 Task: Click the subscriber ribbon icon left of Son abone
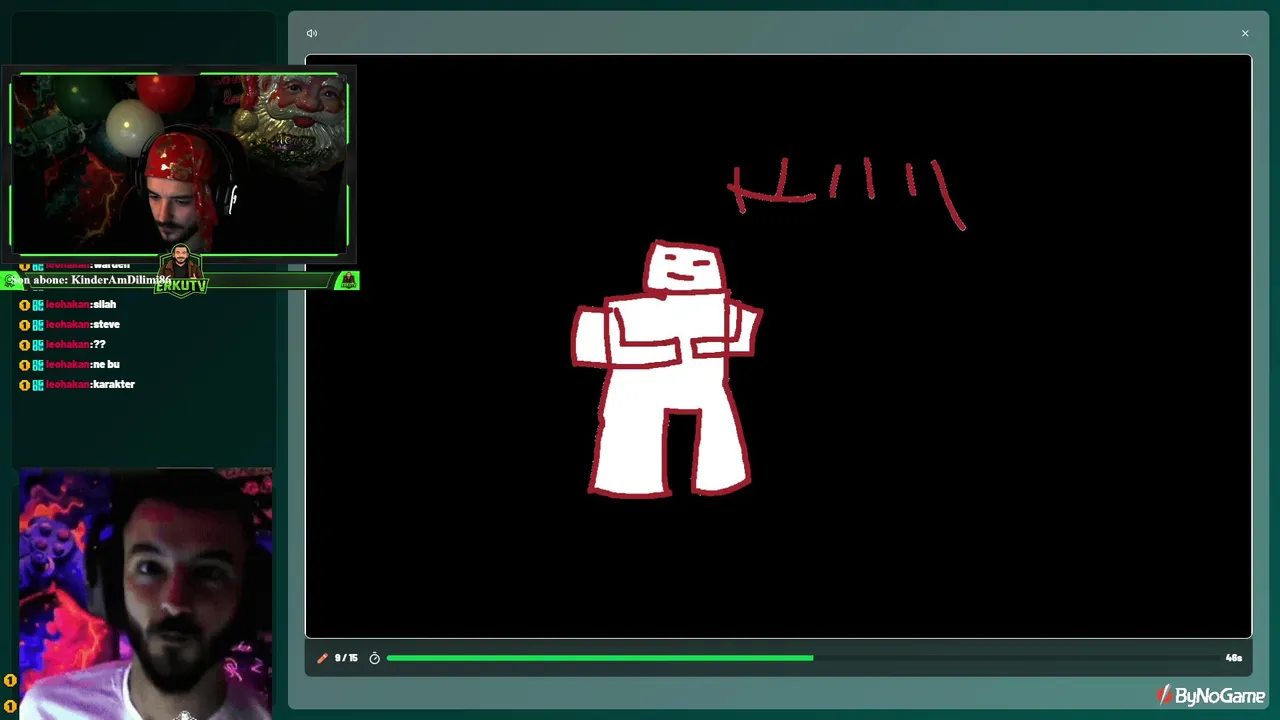click(x=12, y=281)
